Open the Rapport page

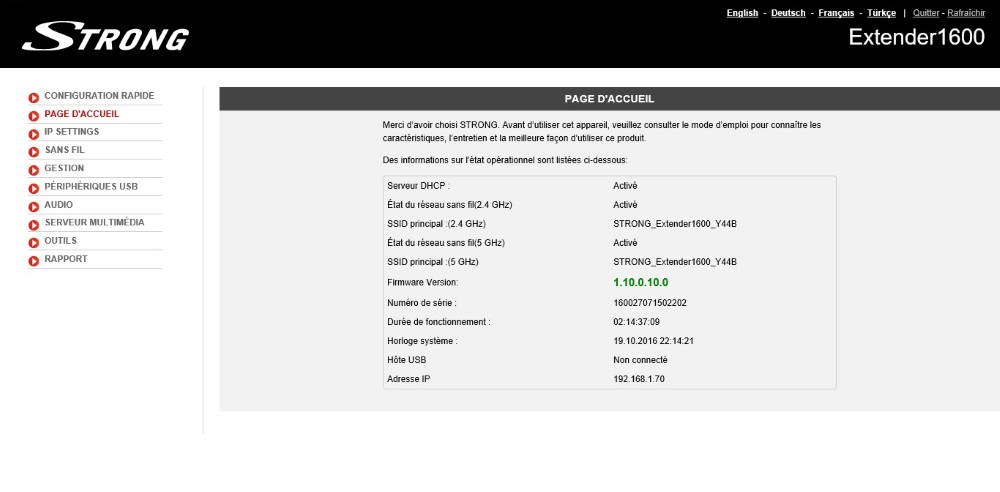[65, 259]
